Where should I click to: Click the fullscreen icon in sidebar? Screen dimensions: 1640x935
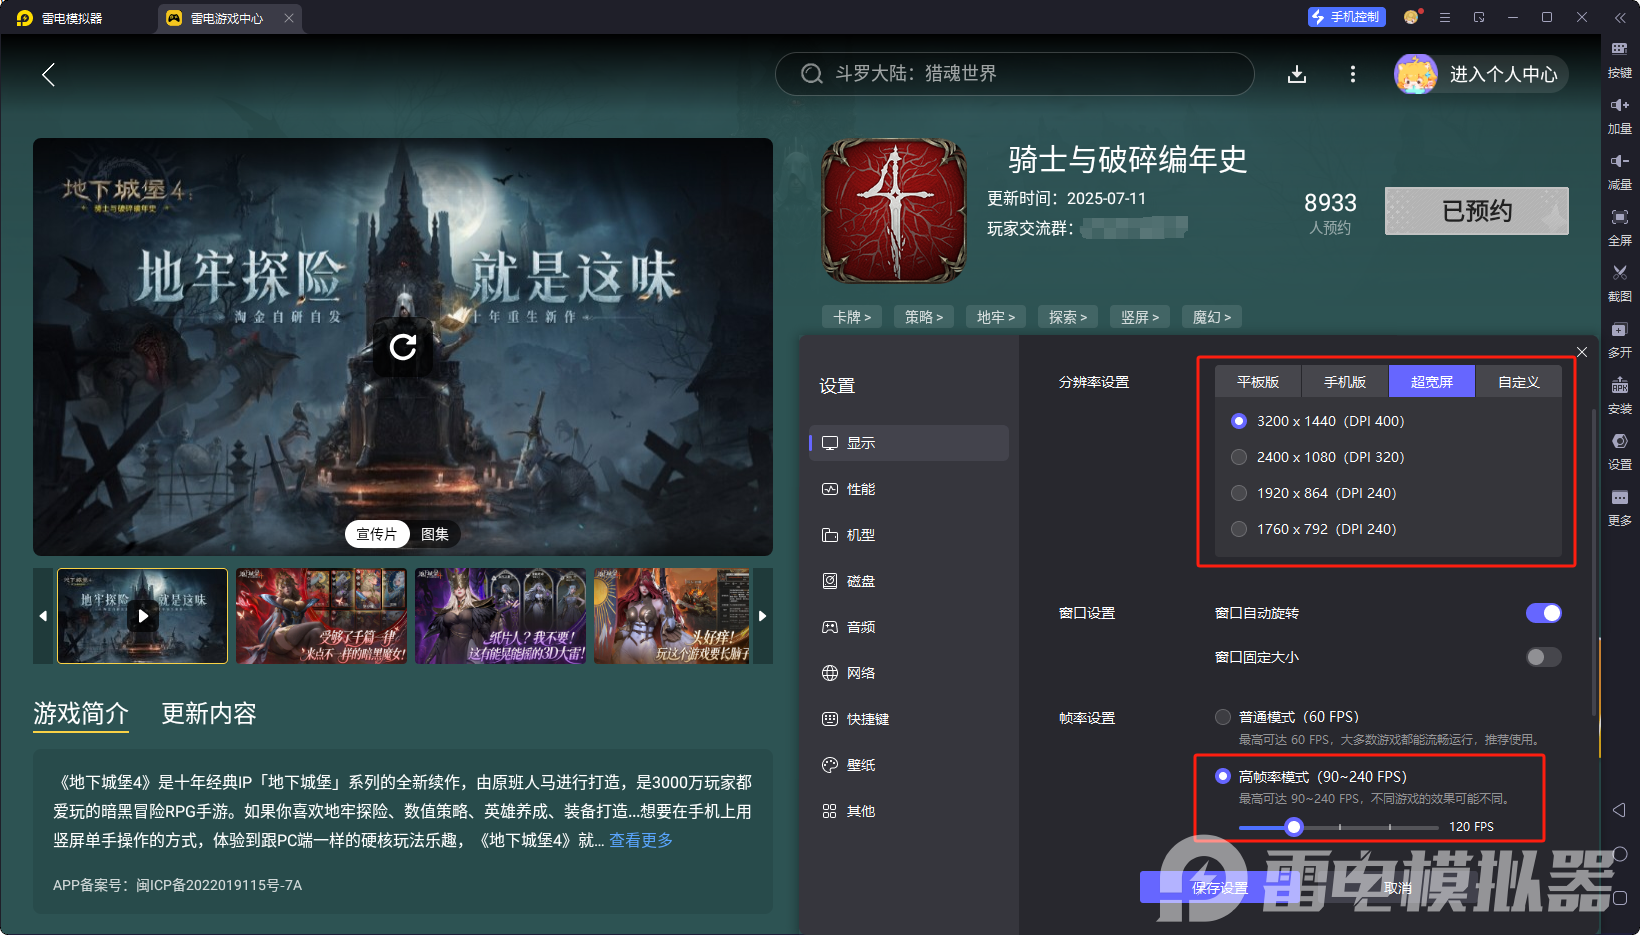pos(1619,217)
